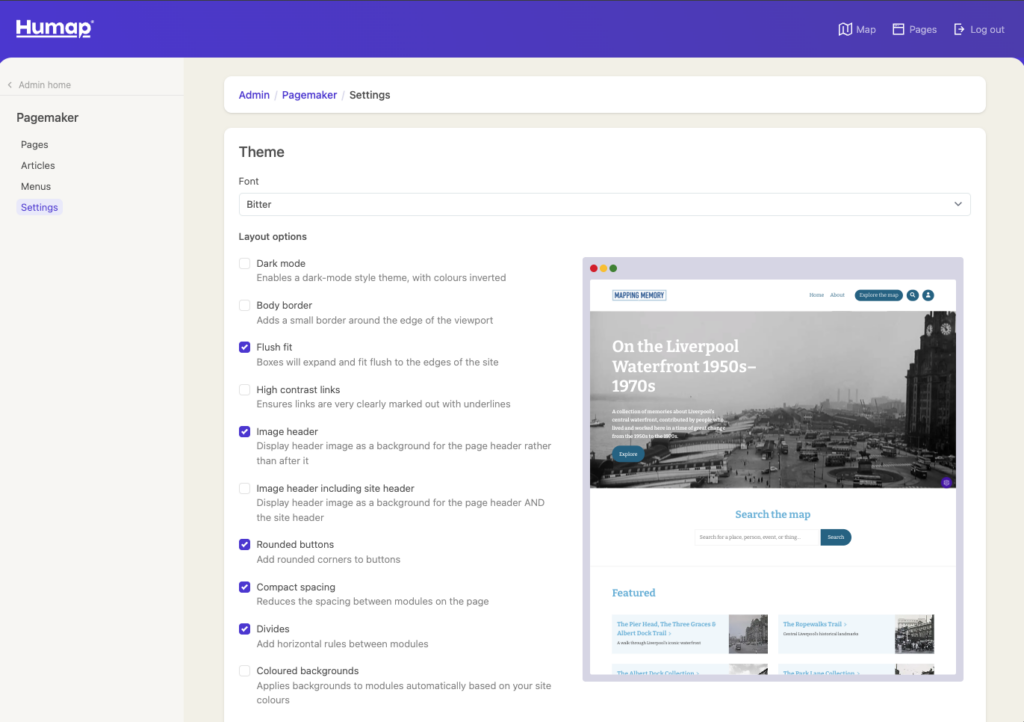Select Articles in the Pagemaker sidebar
The width and height of the screenshot is (1024, 722).
tap(38, 166)
